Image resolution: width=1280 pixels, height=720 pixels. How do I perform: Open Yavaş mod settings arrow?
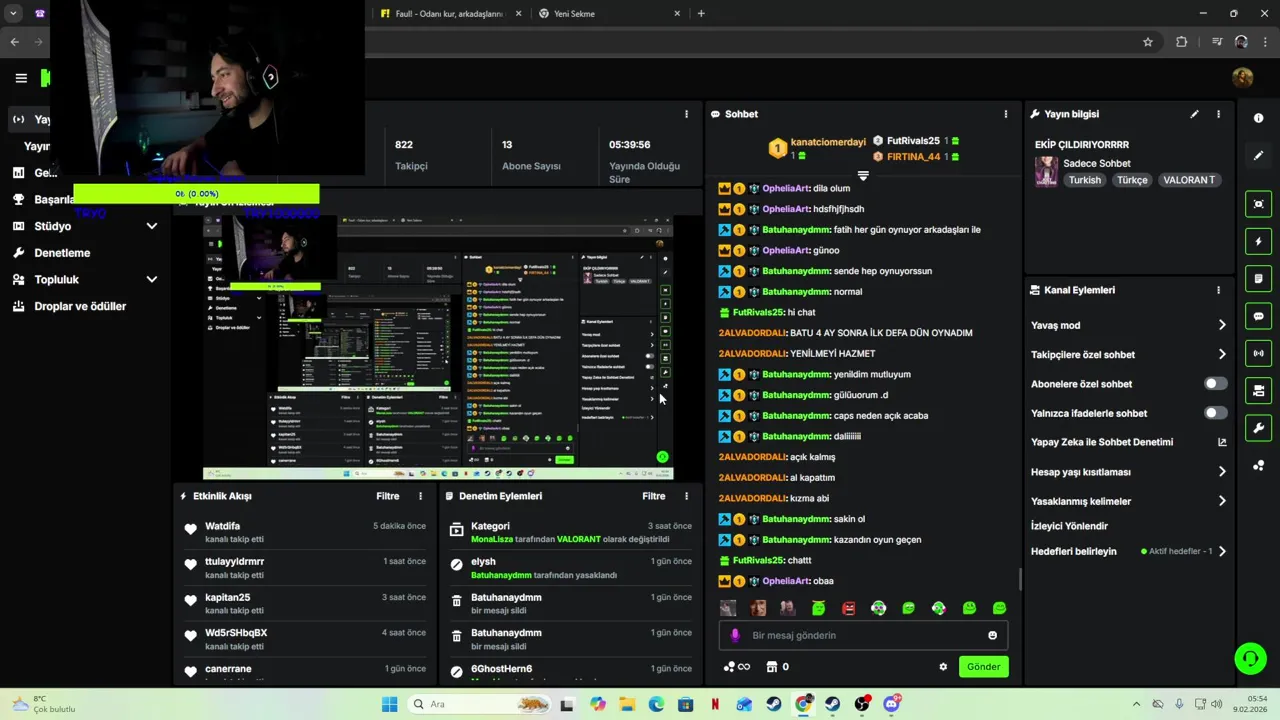tap(1222, 325)
